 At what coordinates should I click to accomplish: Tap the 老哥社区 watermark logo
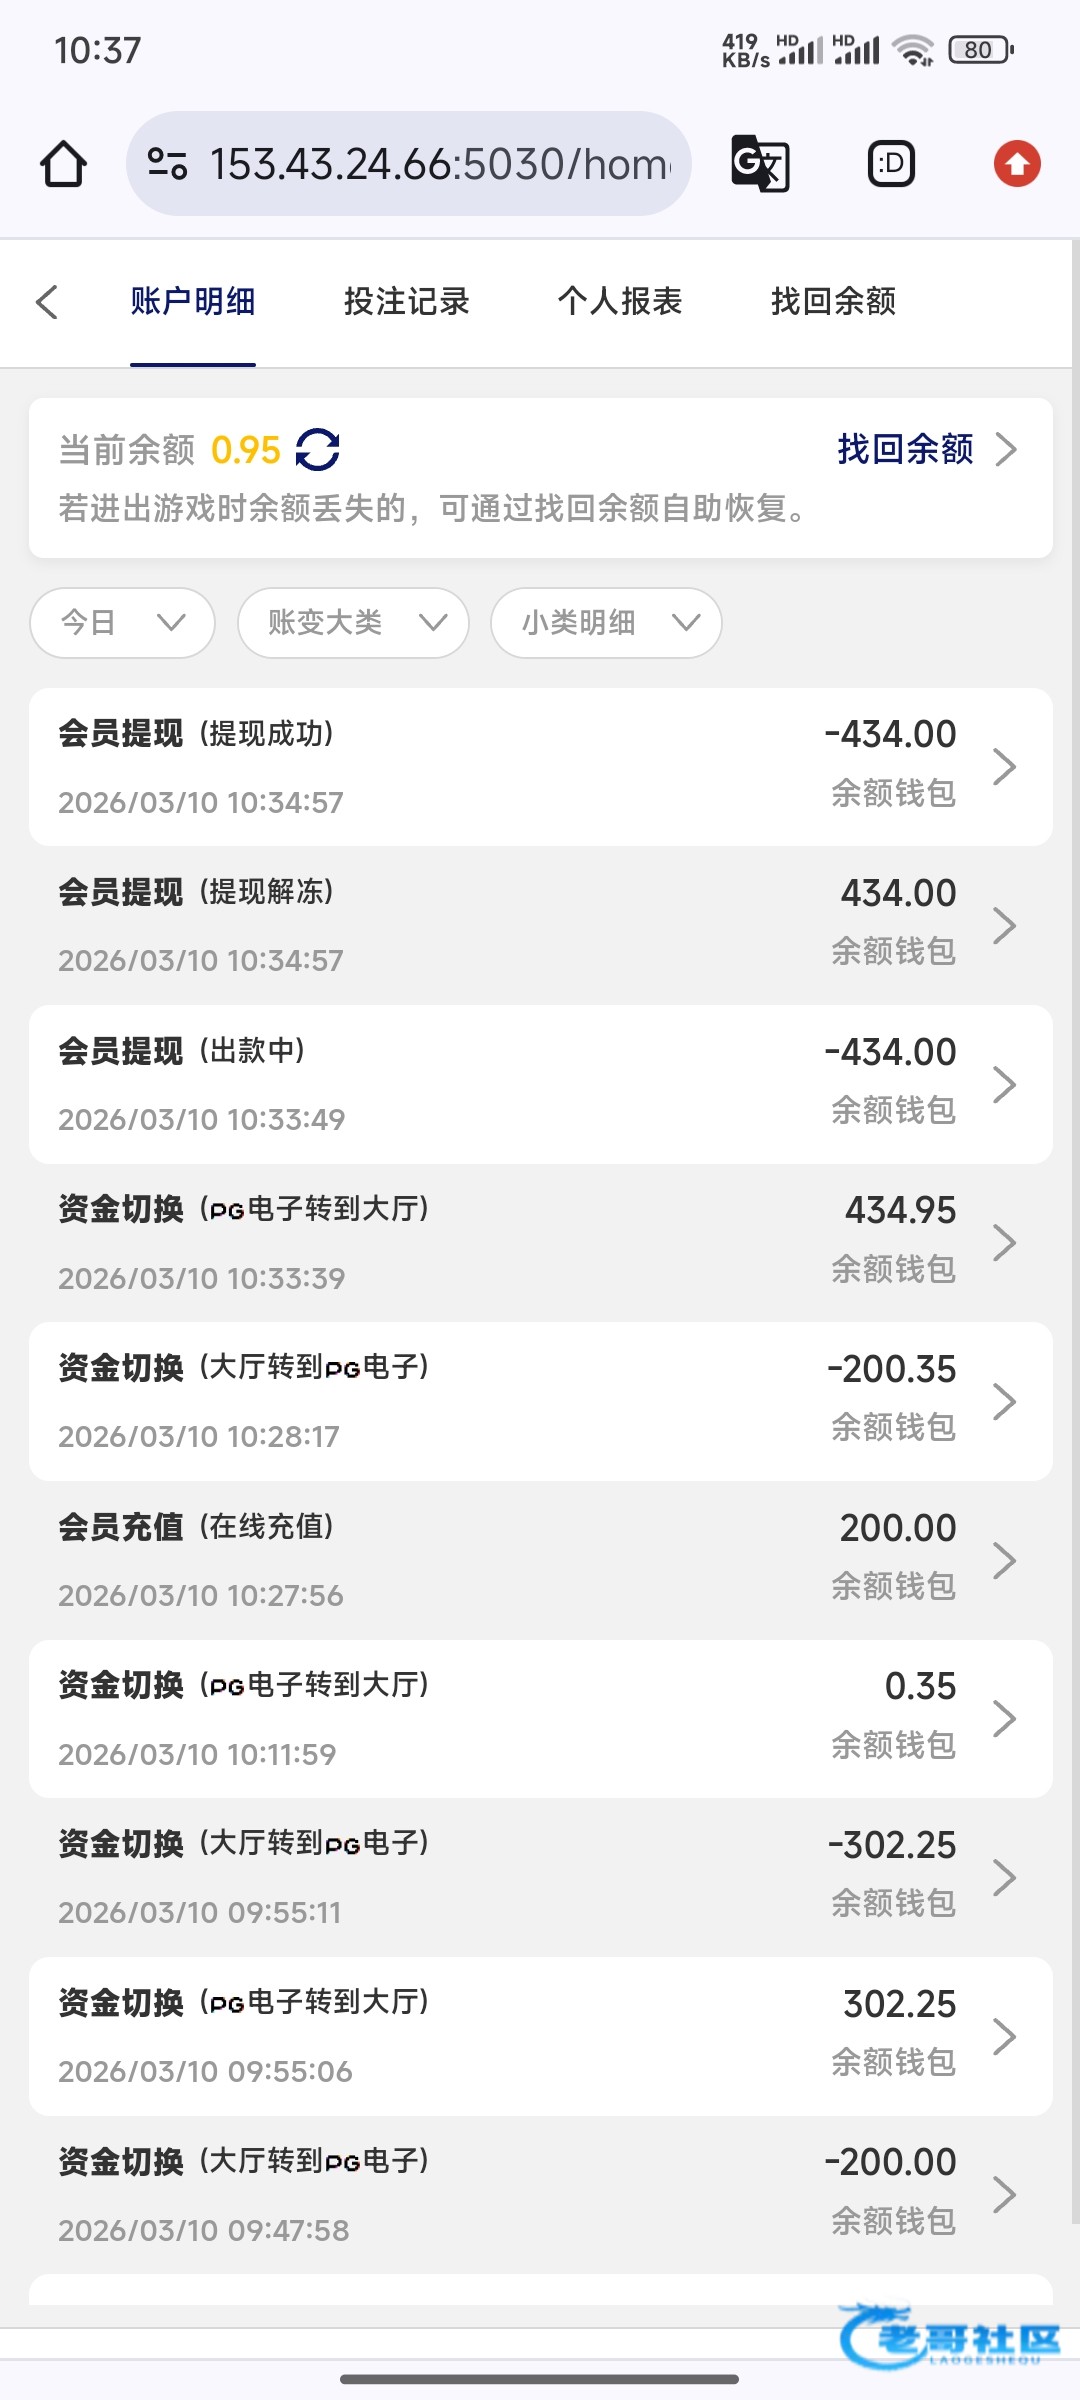coord(950,2338)
